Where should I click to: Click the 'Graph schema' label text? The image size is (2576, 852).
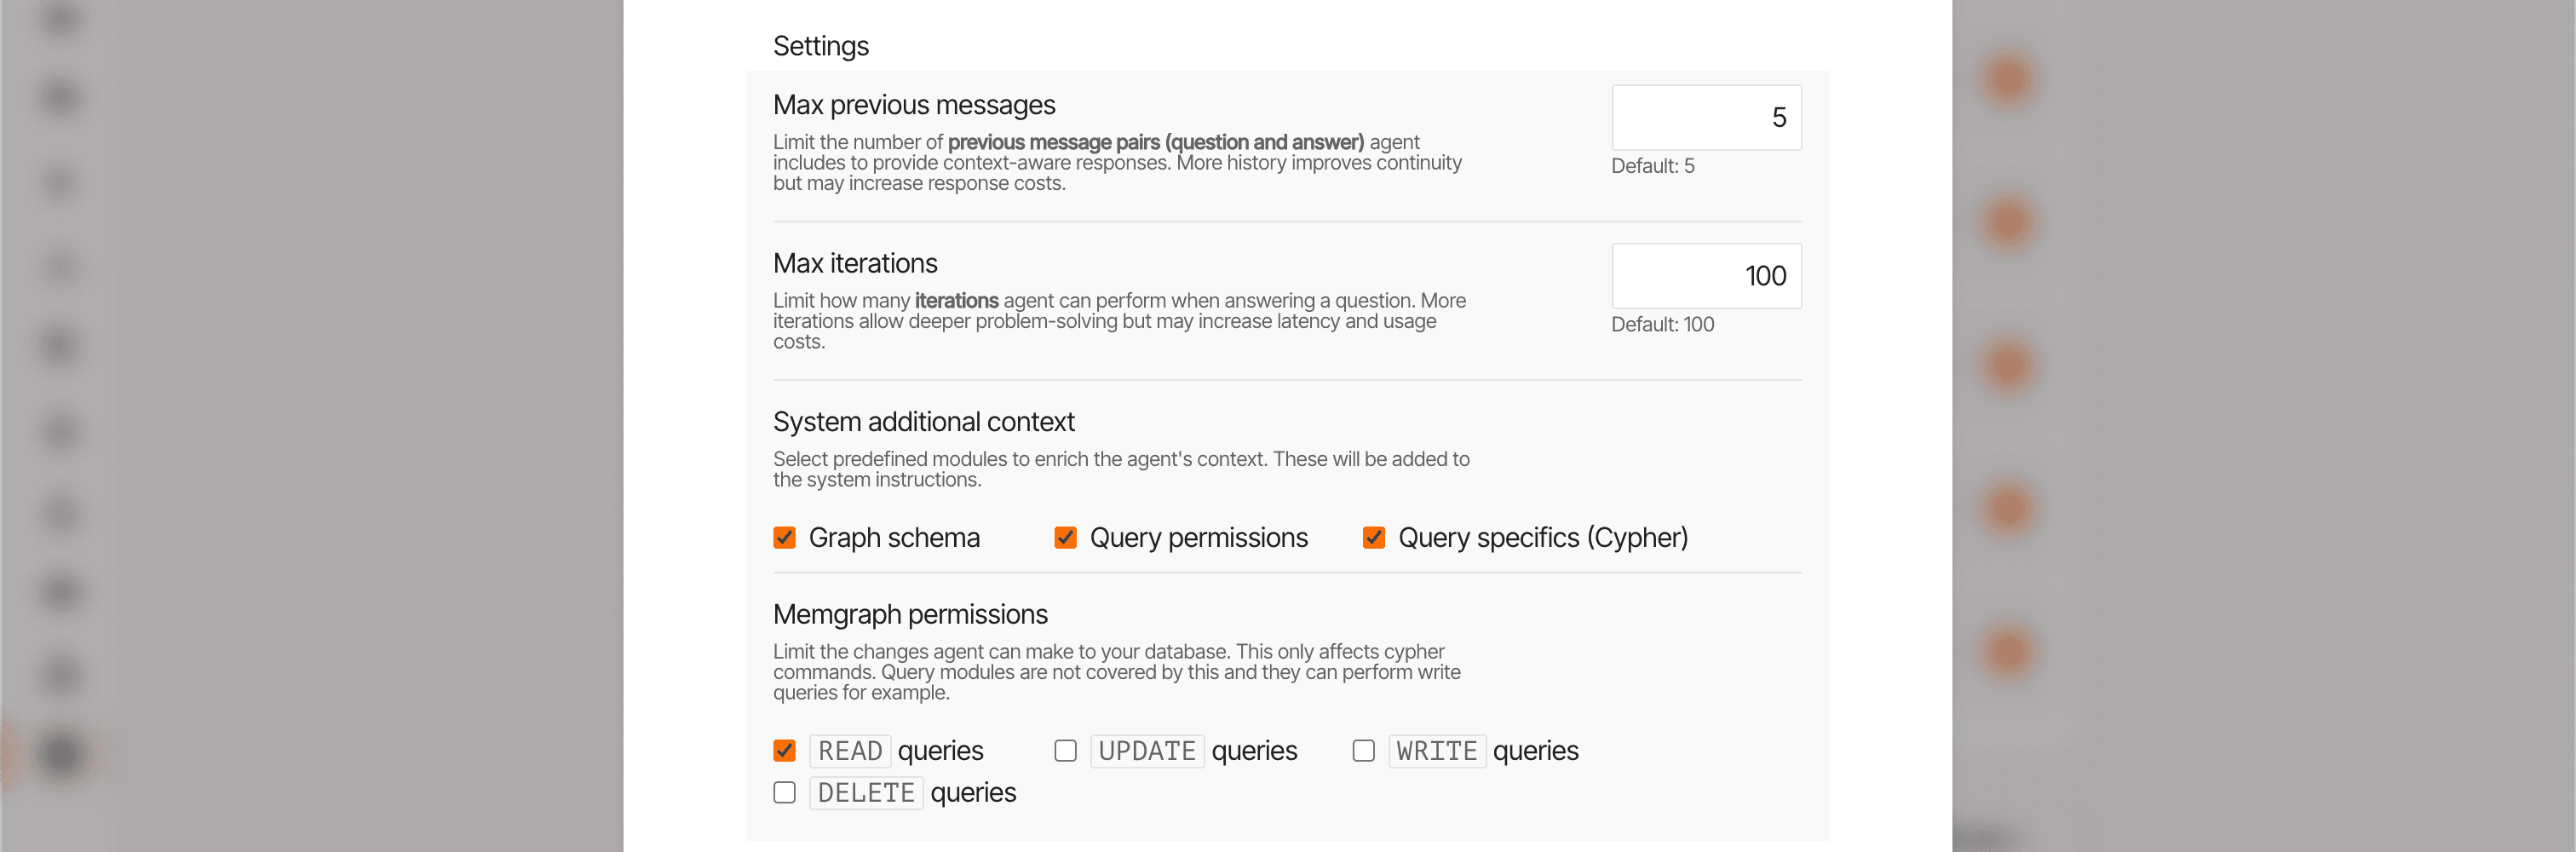coord(893,538)
